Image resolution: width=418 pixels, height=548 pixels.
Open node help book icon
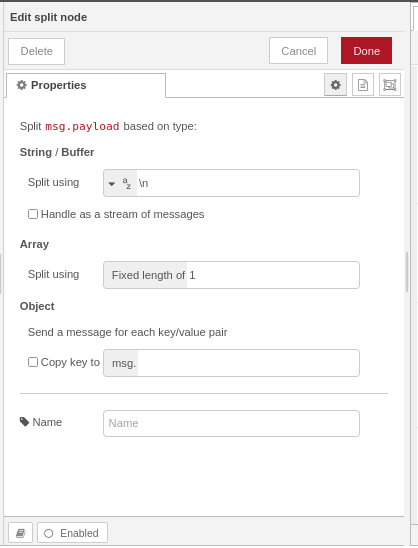click(x=20, y=533)
